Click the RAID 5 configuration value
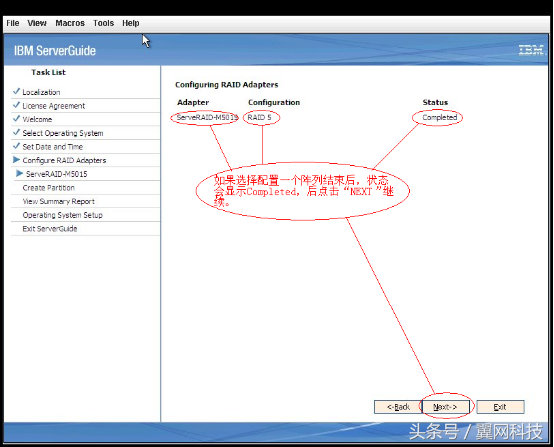 (259, 117)
